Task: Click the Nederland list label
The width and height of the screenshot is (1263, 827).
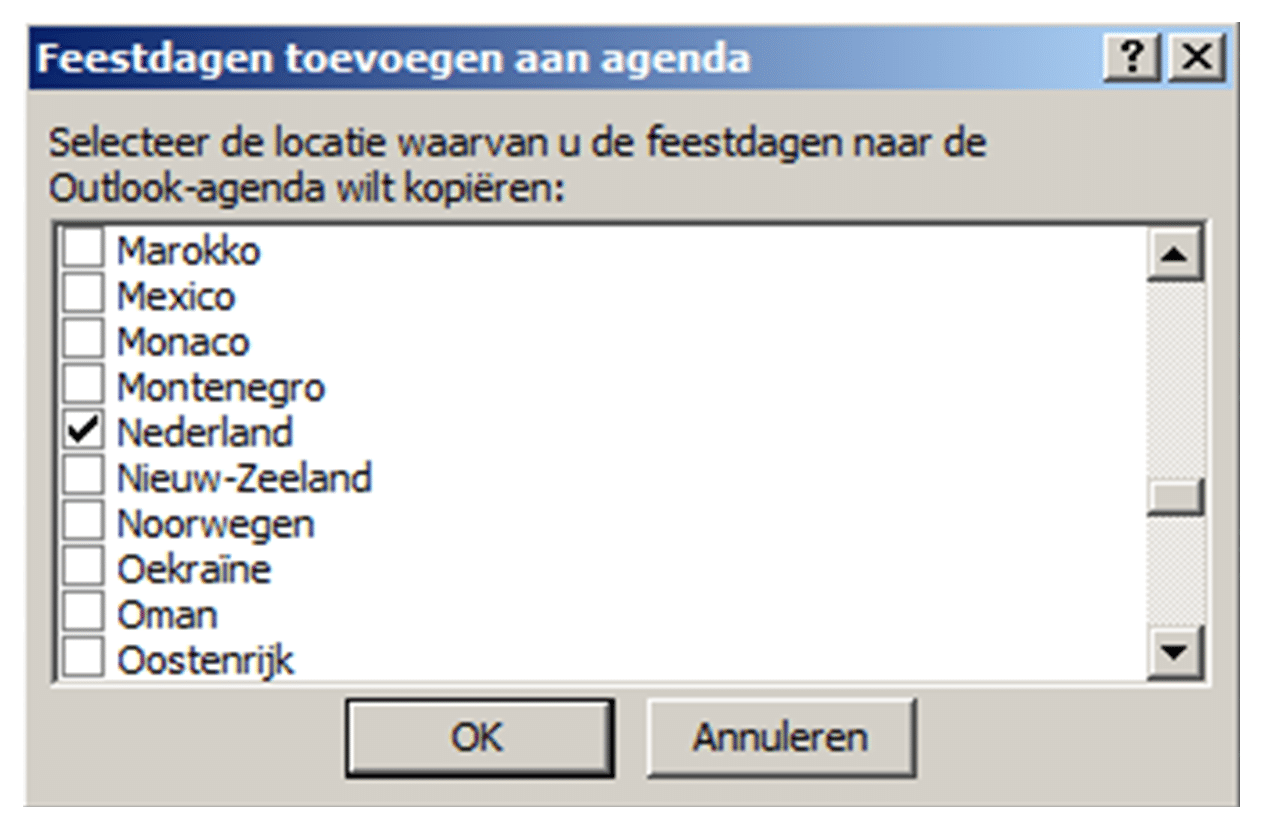Action: pyautogui.click(x=205, y=432)
